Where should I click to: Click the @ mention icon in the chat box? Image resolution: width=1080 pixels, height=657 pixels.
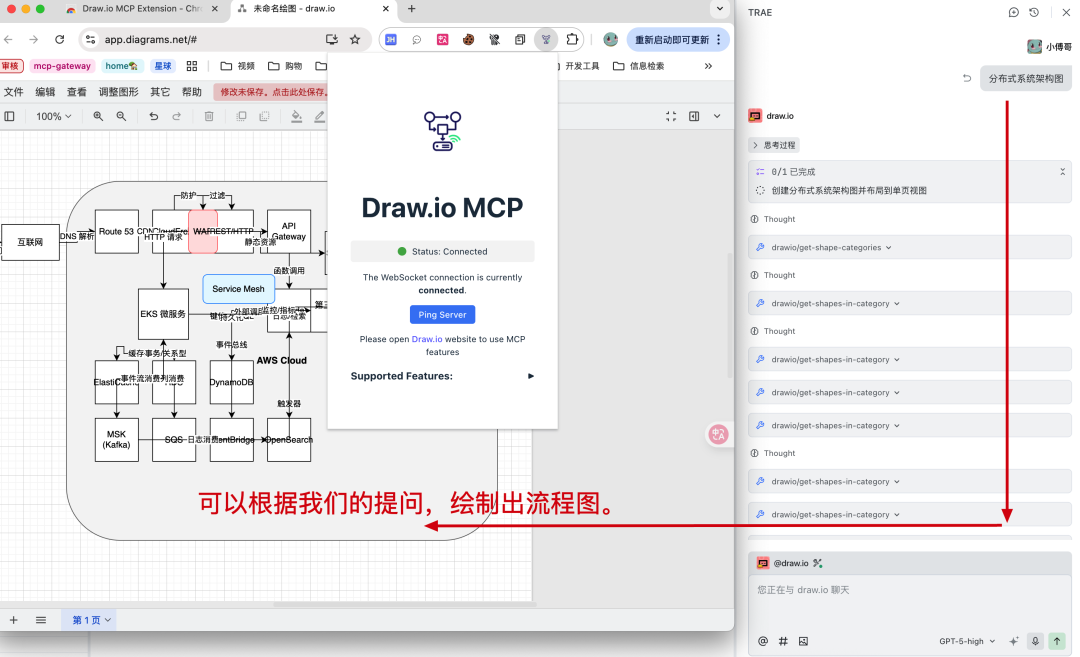761,641
